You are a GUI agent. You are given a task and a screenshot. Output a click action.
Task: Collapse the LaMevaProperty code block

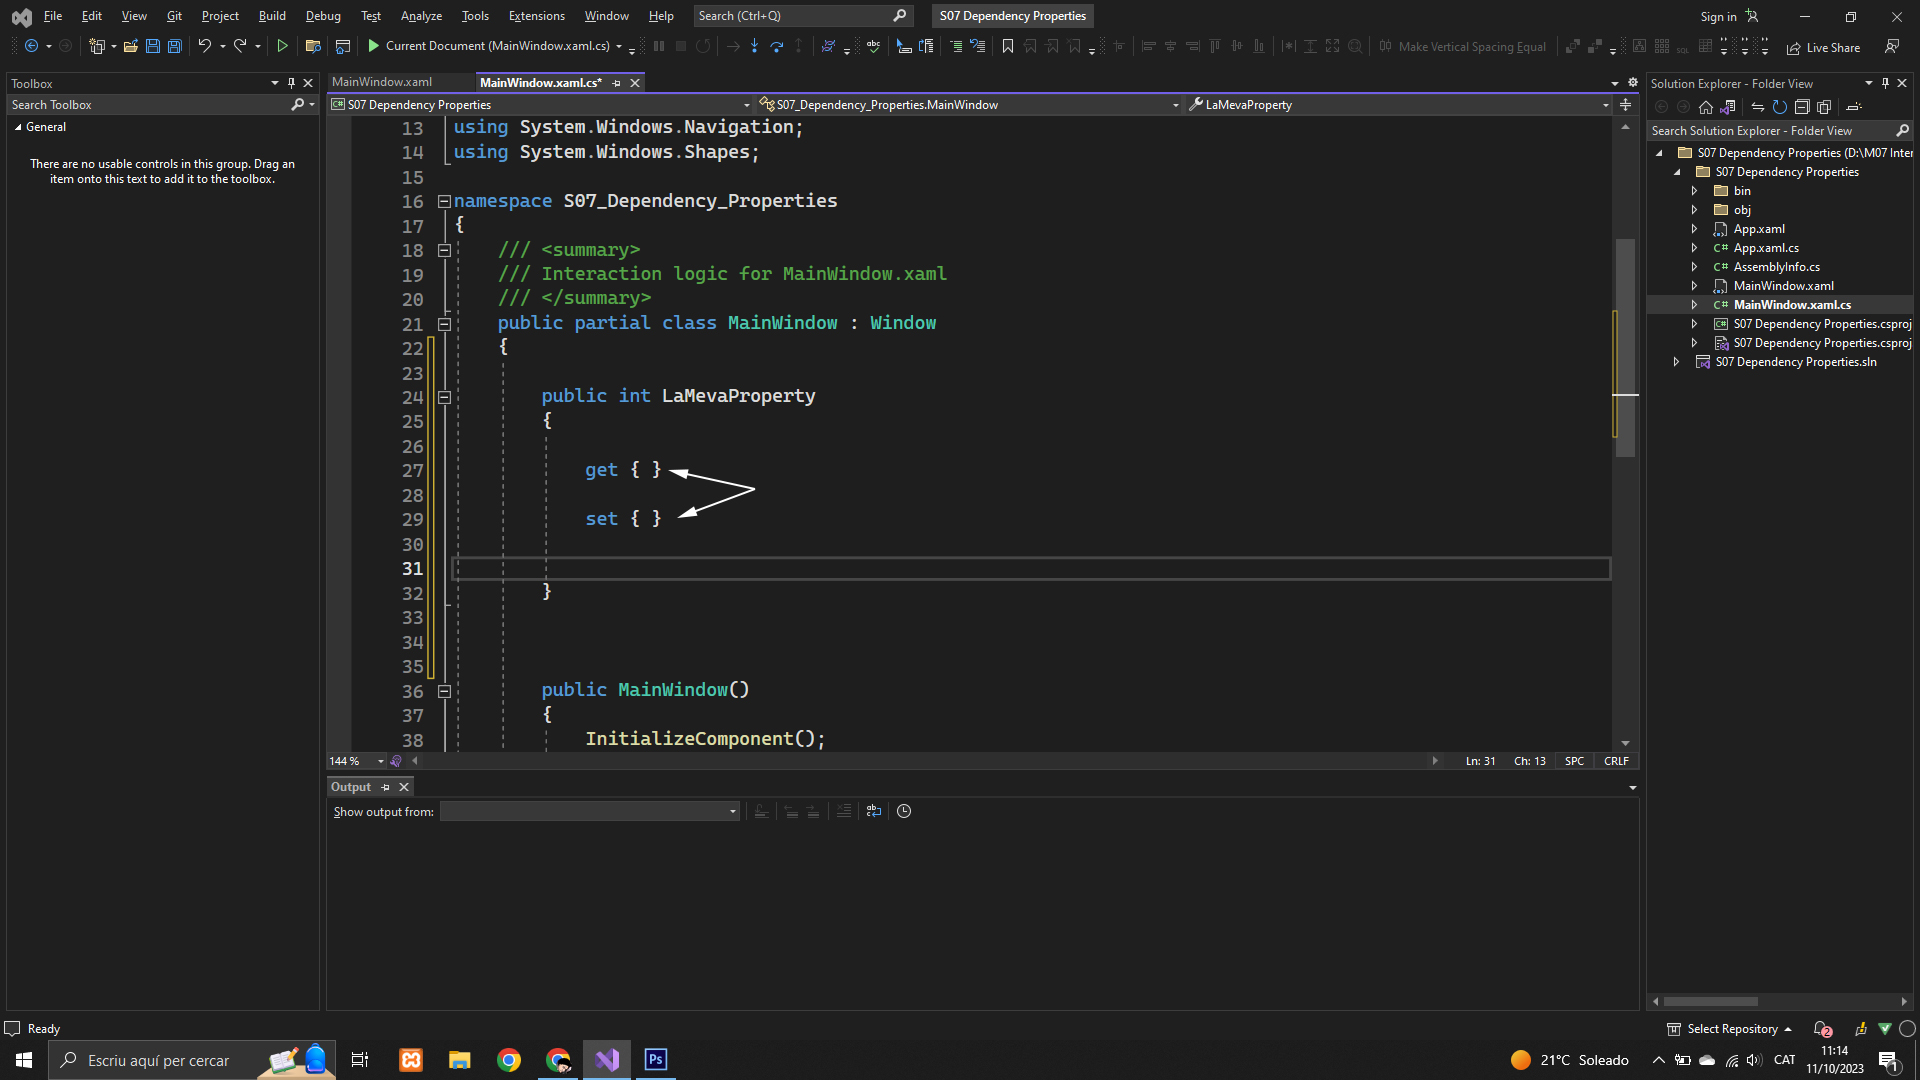point(444,397)
